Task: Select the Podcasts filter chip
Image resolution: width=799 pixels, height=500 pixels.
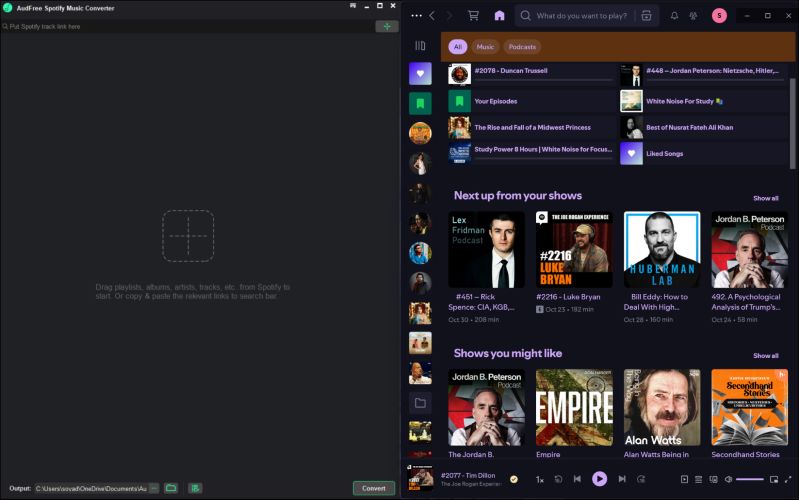Action: point(522,47)
